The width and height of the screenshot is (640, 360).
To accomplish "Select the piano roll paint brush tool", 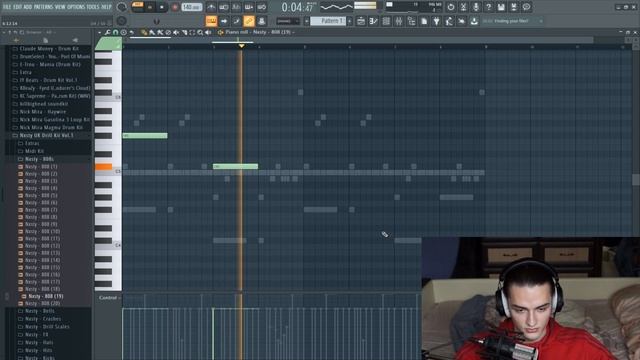I will [152, 32].
